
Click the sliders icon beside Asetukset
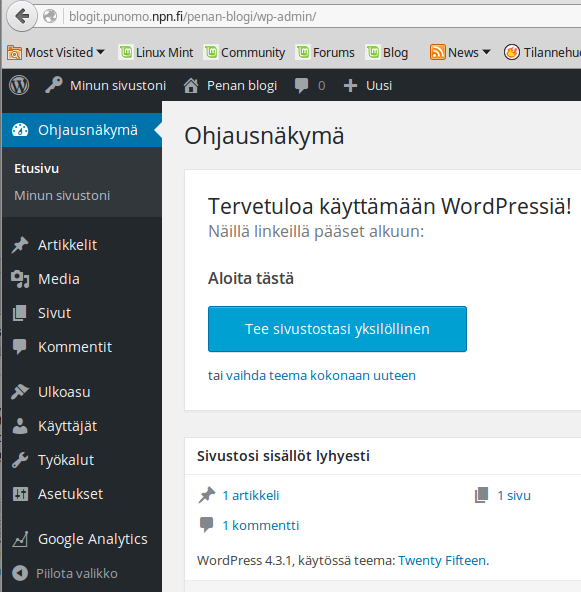click(x=20, y=494)
